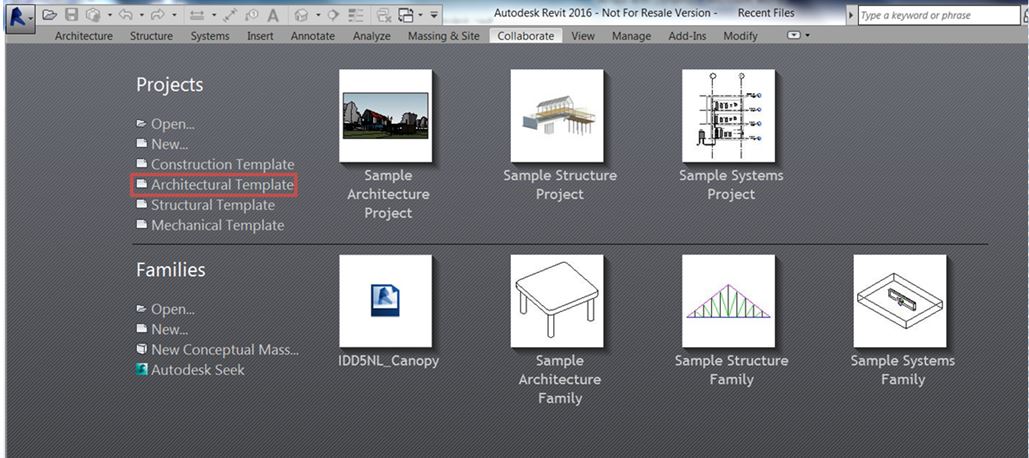The width and height of the screenshot is (1029, 458).
Task: Open the IDD5NL_Canopy family thumbnail
Action: pos(386,301)
